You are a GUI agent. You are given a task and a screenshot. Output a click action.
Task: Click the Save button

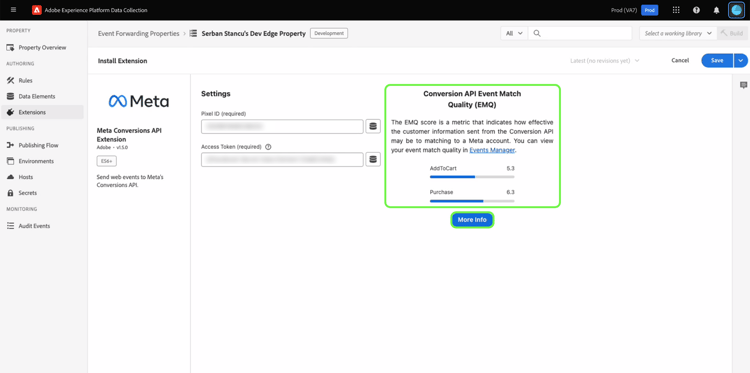click(717, 60)
